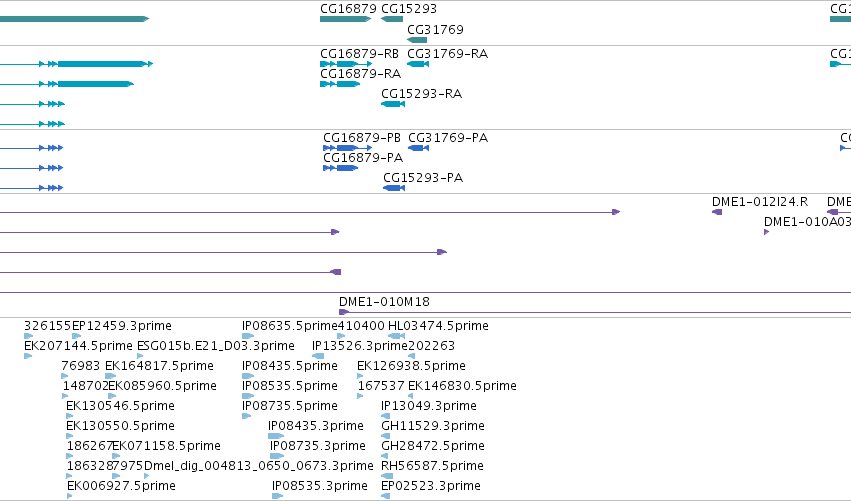
Task: Click the CG16879 gene feature
Action: 345,19
